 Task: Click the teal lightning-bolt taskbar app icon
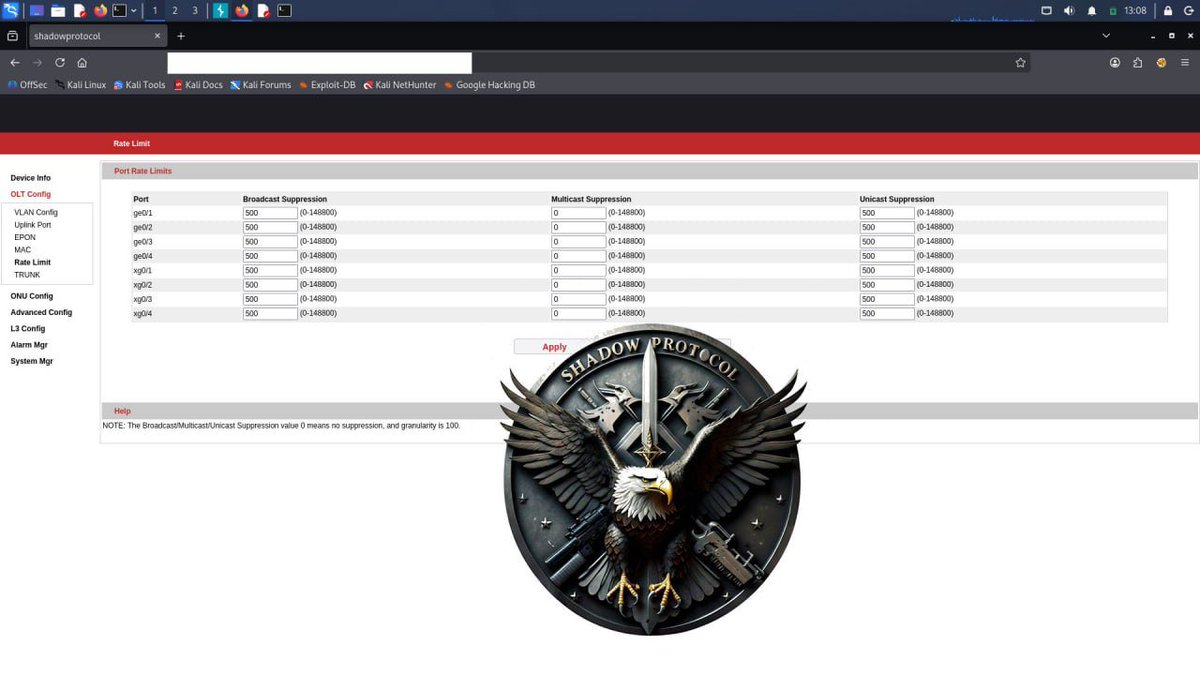point(220,10)
